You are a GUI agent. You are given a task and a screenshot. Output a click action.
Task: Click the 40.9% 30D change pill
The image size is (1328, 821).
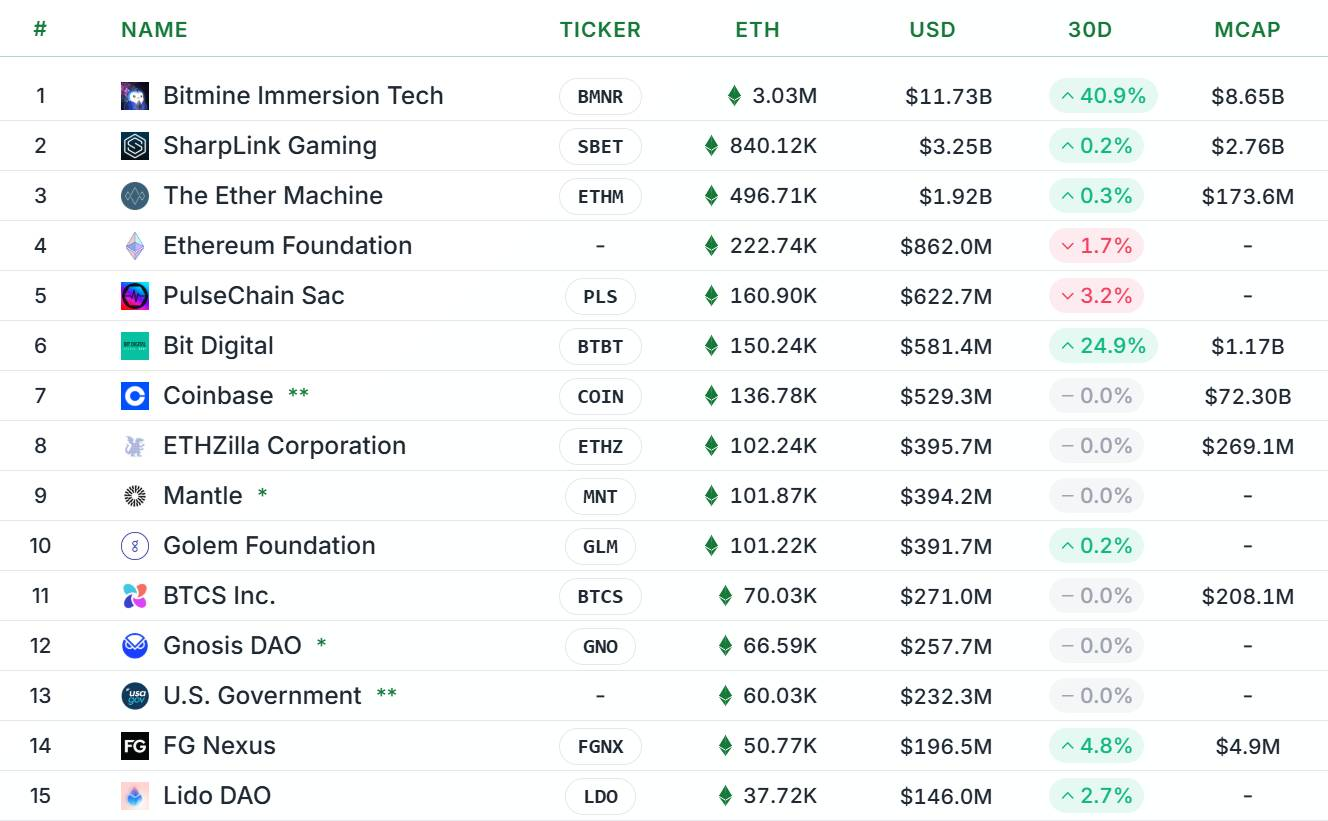click(x=1103, y=96)
